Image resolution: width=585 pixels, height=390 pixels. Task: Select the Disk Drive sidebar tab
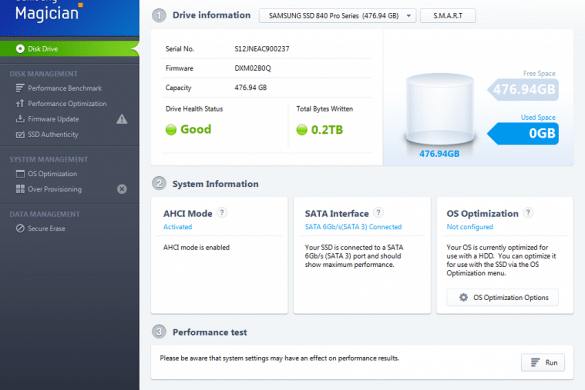(69, 49)
